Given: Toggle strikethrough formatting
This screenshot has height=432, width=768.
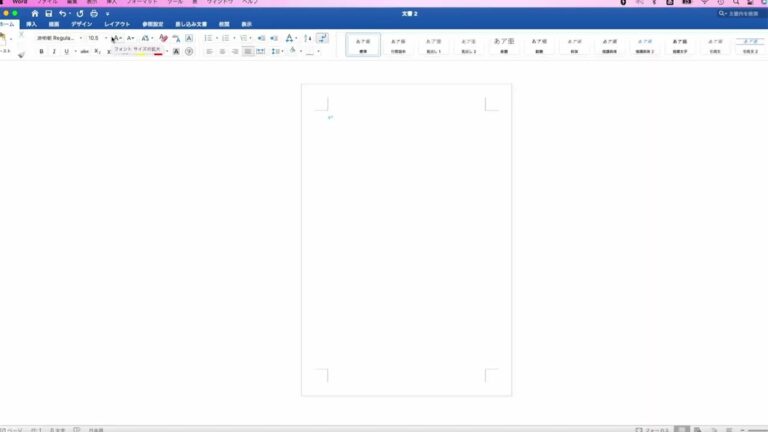Looking at the screenshot, I should pyautogui.click(x=85, y=51).
